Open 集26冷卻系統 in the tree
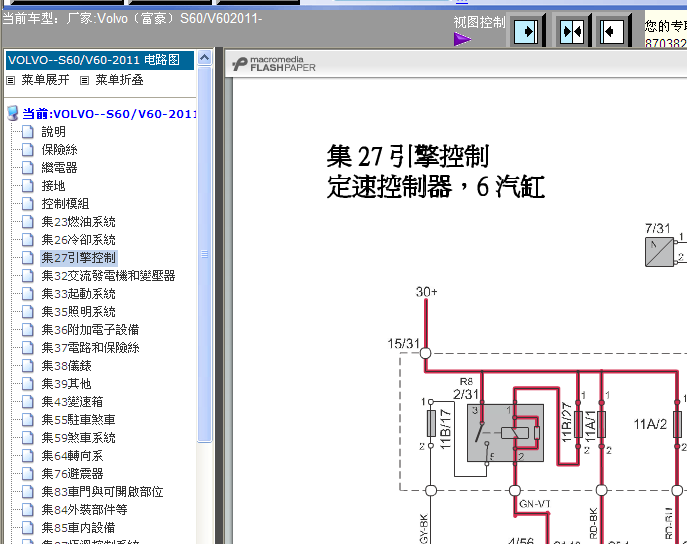Viewport: 687px width, 544px height. (x=78, y=240)
